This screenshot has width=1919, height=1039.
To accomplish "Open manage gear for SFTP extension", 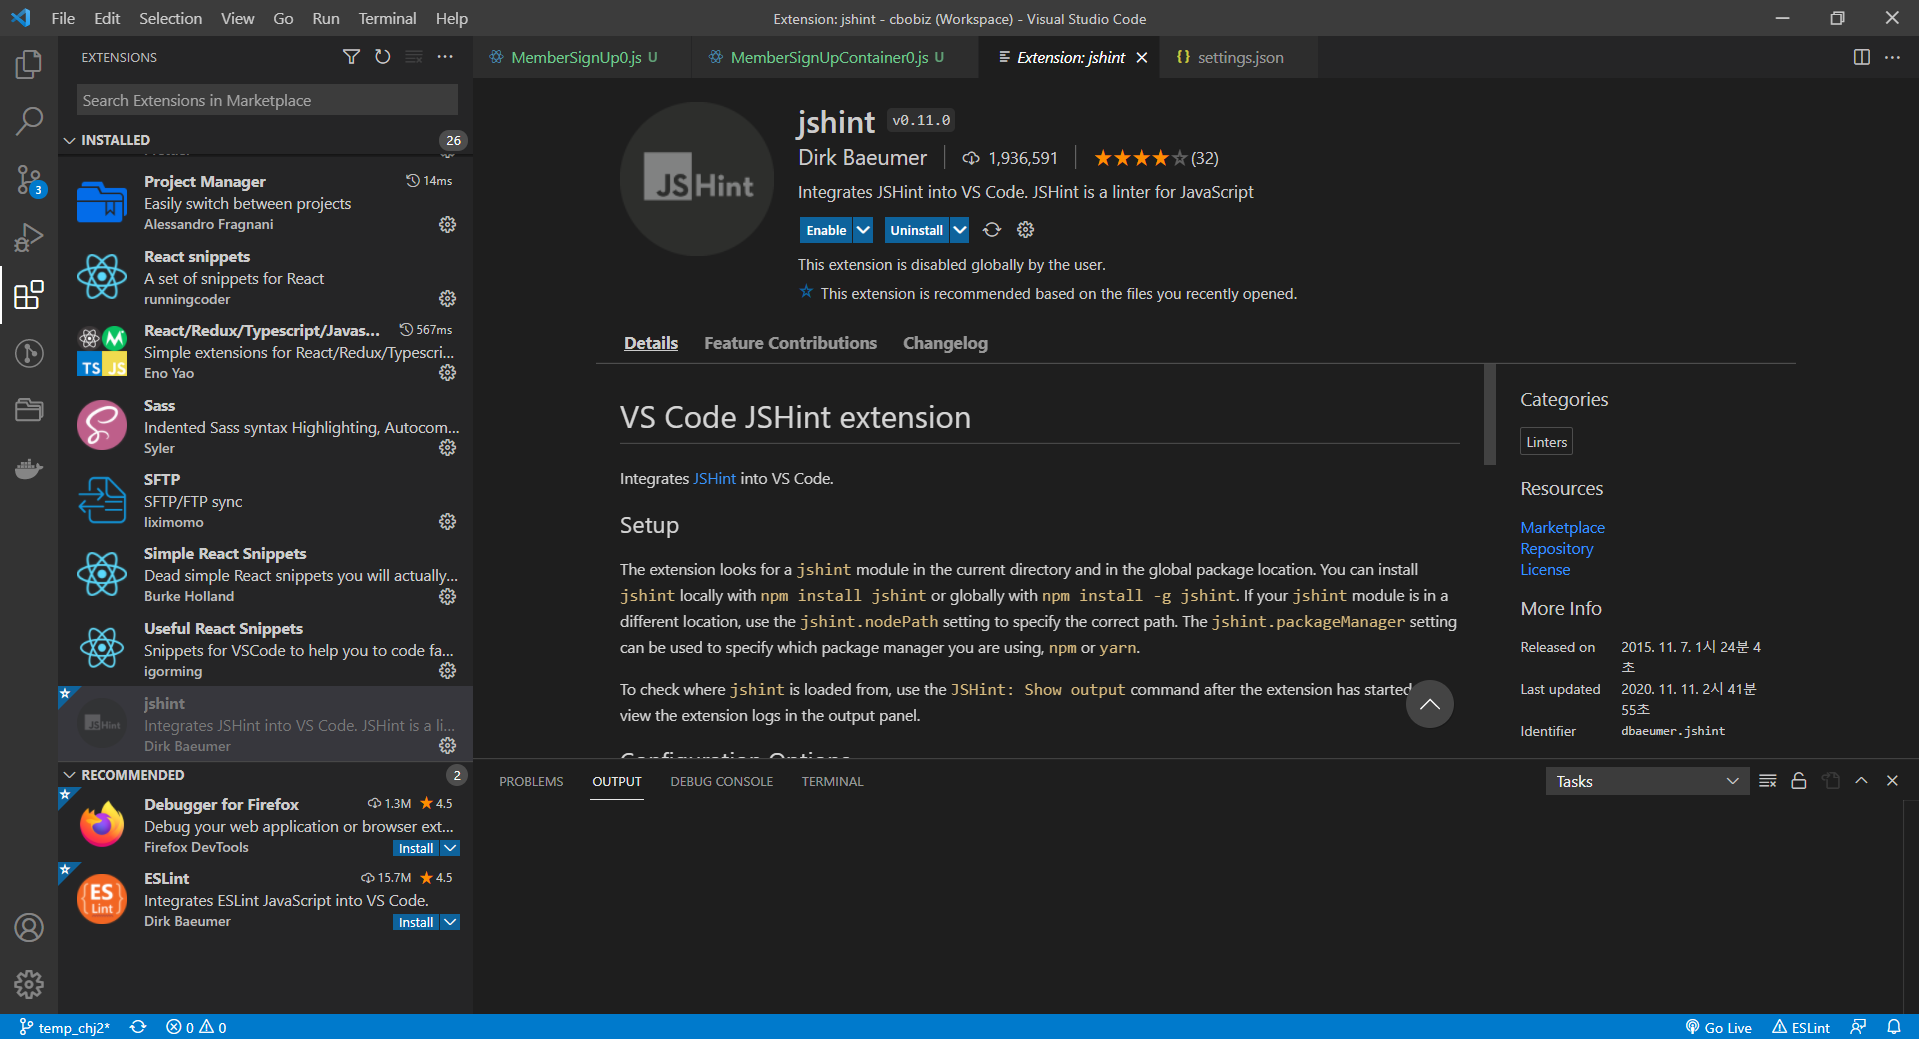I will 447,522.
